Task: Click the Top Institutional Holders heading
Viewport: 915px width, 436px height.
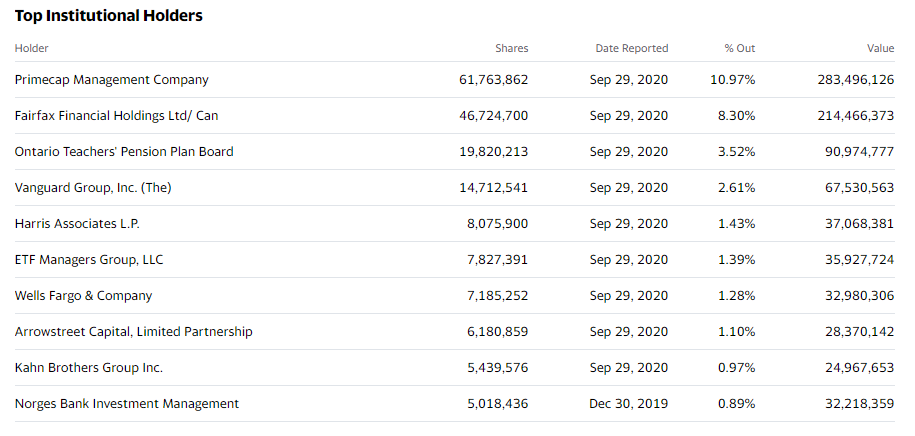Action: (x=109, y=16)
